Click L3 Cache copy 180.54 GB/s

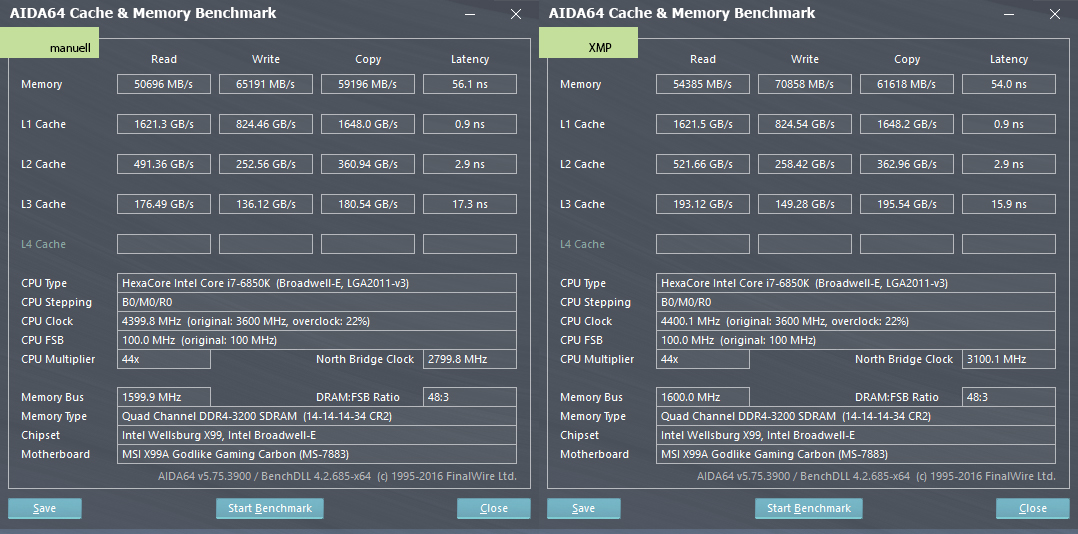click(368, 204)
